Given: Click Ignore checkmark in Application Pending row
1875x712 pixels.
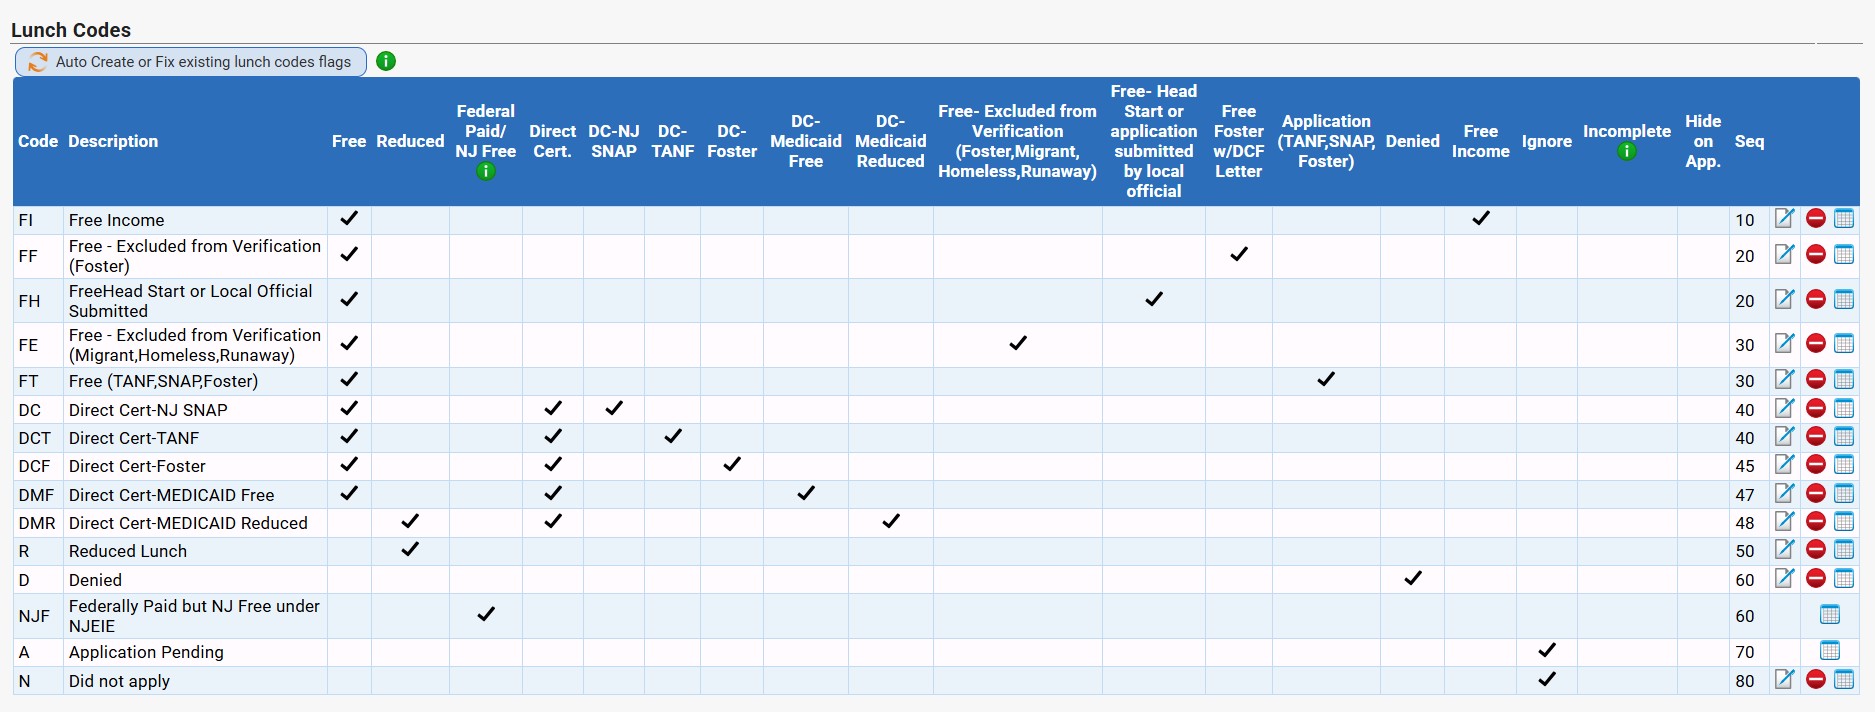Looking at the screenshot, I should (x=1547, y=650).
